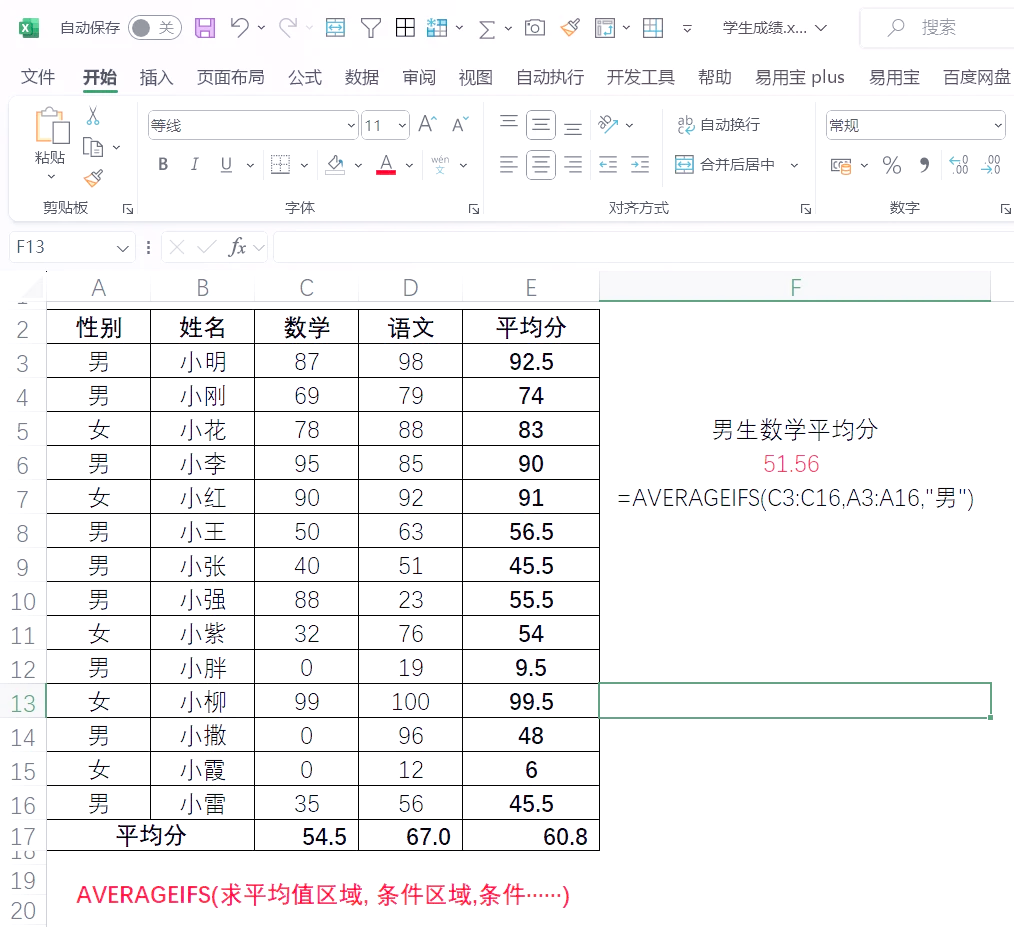Open the Clipboard group dialog launcher

coord(127,208)
